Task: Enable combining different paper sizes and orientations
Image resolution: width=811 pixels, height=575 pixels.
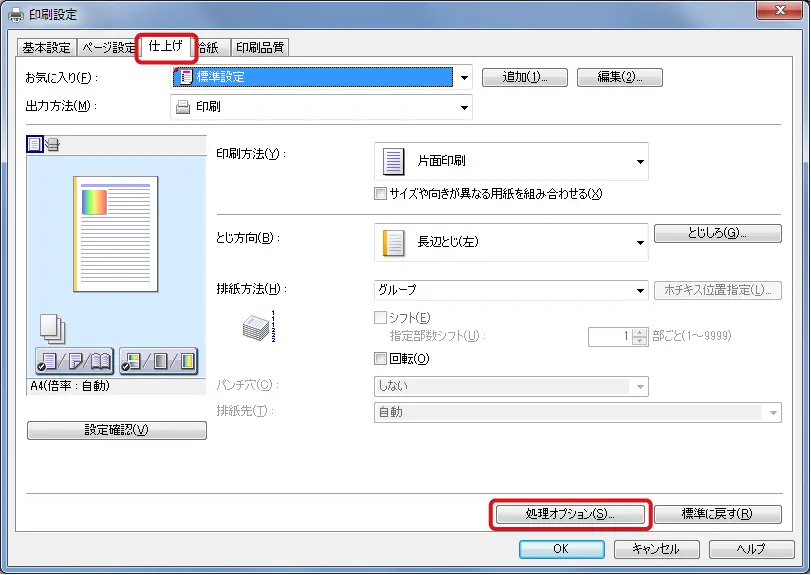Action: (380, 194)
